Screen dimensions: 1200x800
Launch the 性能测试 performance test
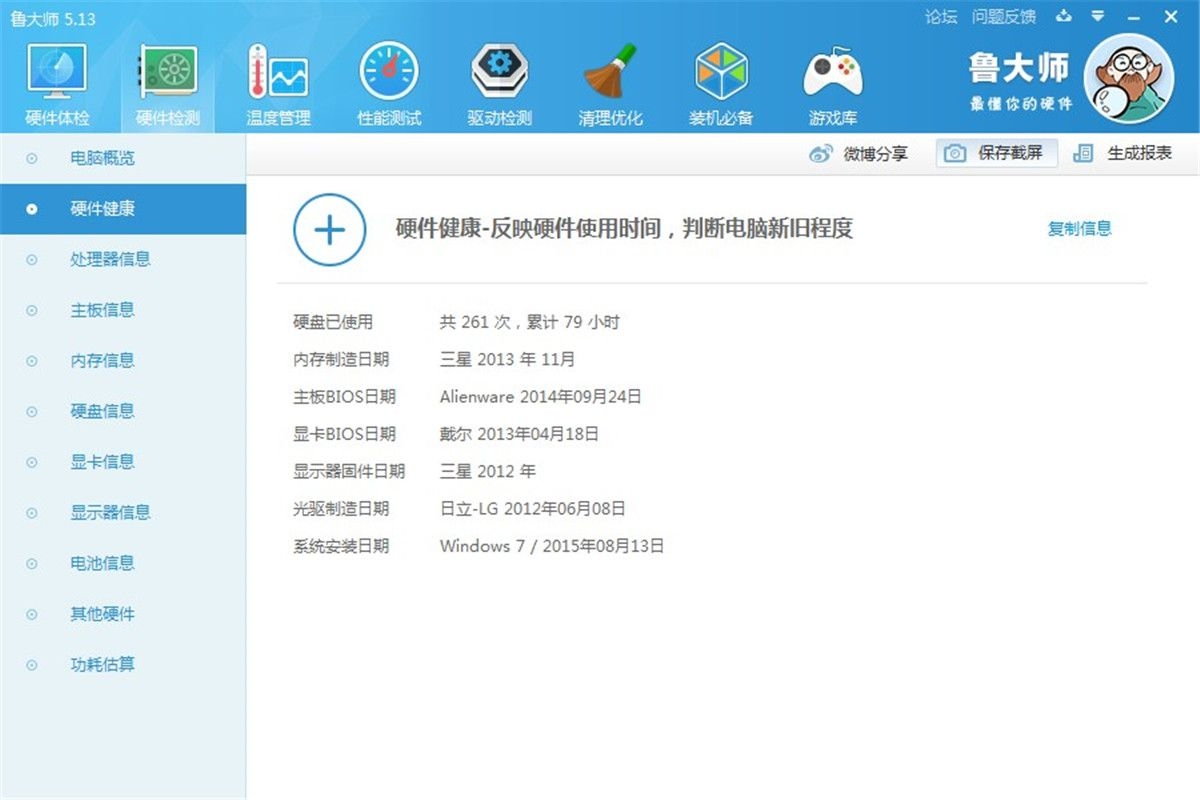tap(389, 85)
